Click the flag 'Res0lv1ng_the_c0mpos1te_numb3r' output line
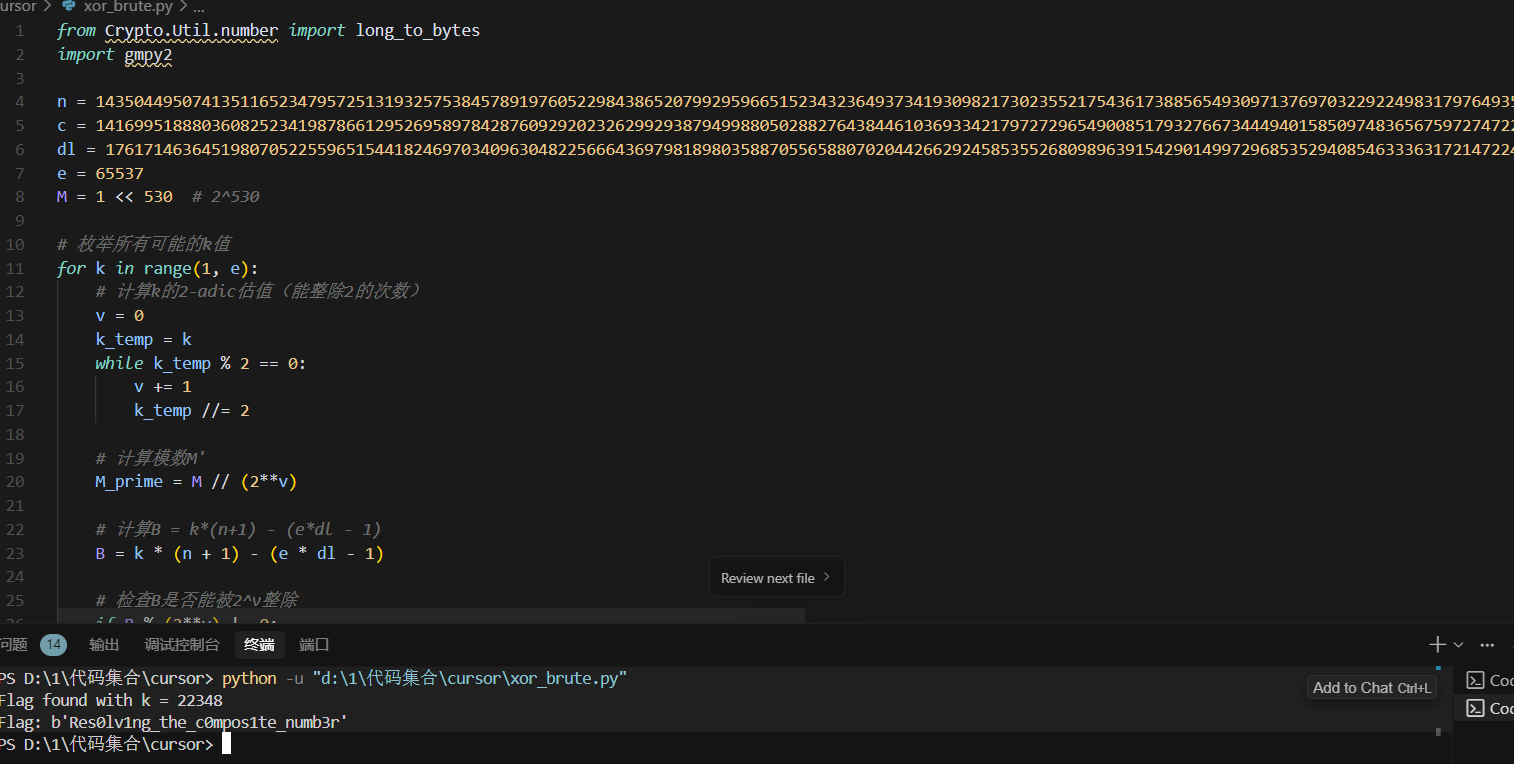Screen dimensions: 1514x764 pyautogui.click(x=174, y=722)
